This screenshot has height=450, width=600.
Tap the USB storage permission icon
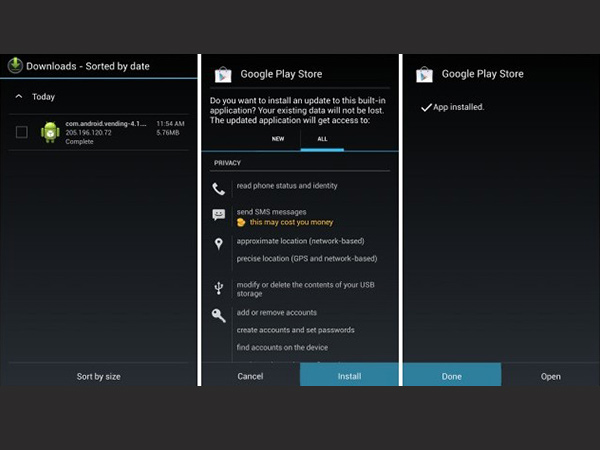pos(218,288)
